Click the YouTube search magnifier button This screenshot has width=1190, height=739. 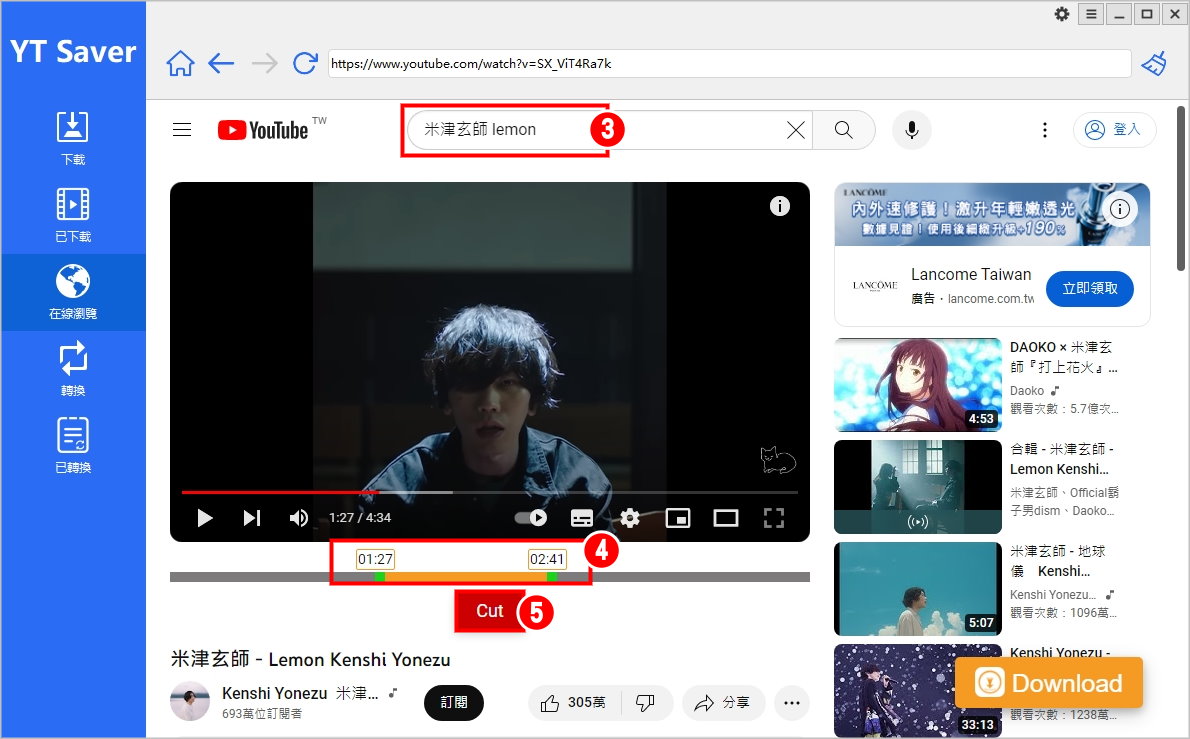click(x=843, y=130)
